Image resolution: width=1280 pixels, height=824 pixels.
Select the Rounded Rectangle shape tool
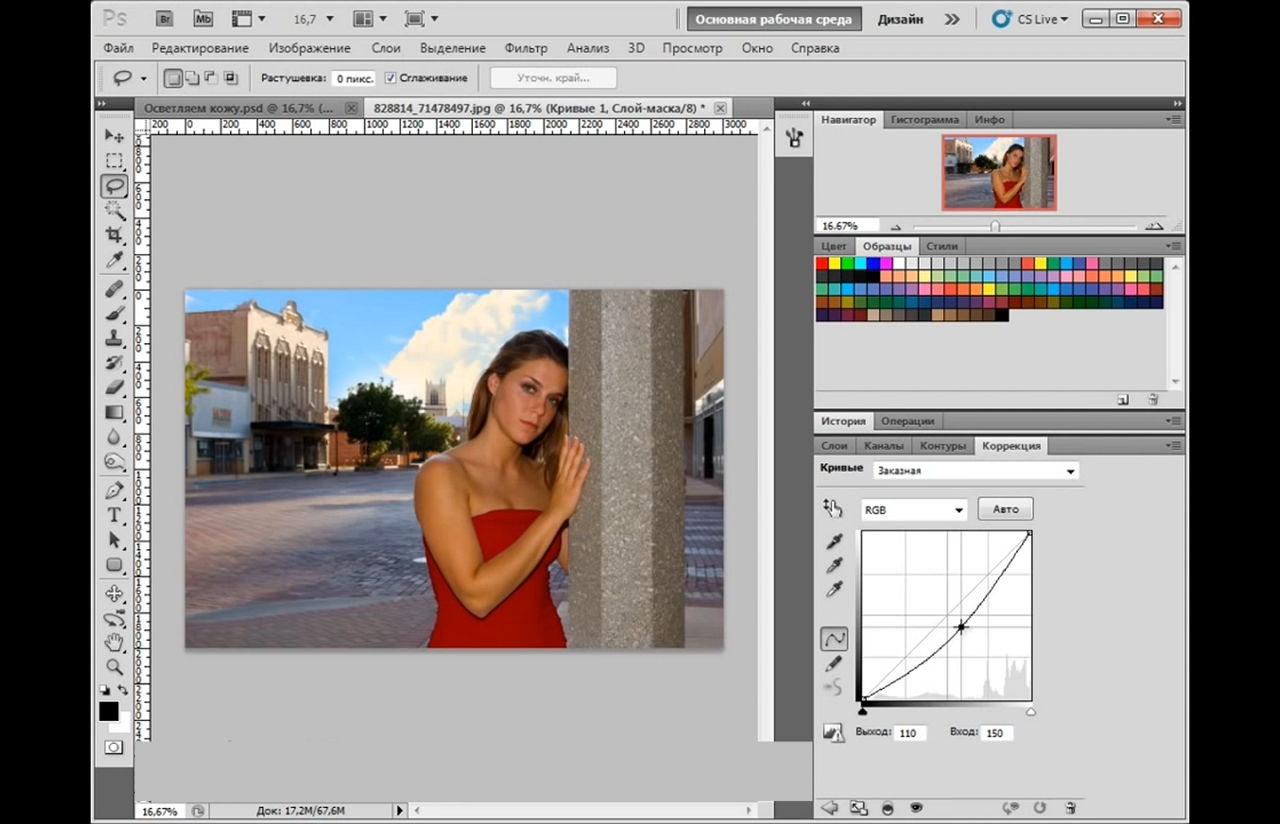(114, 565)
